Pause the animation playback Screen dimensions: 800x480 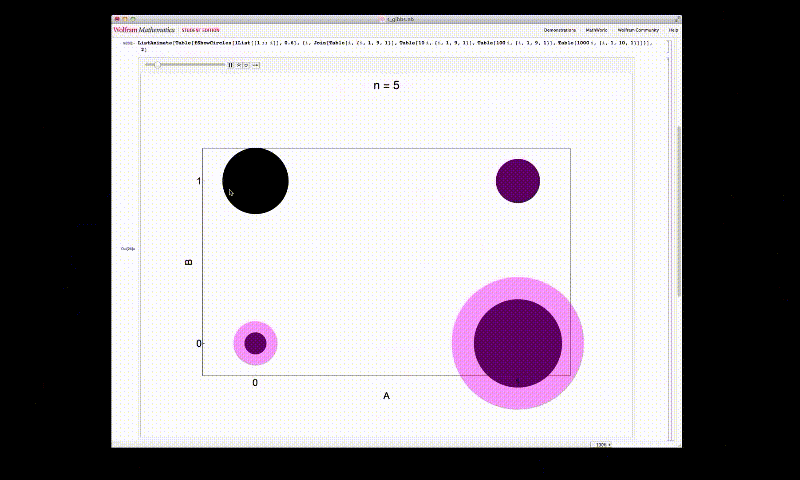point(231,65)
